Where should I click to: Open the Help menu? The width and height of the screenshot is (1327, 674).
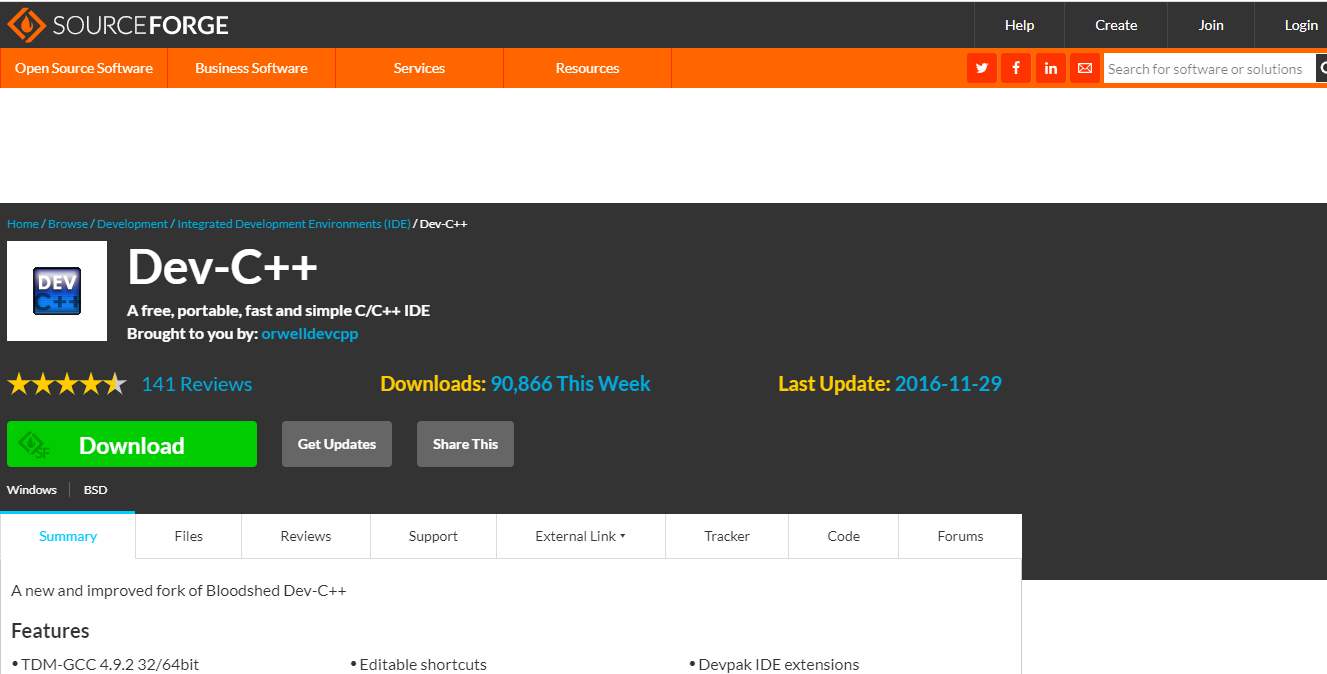click(x=1019, y=25)
